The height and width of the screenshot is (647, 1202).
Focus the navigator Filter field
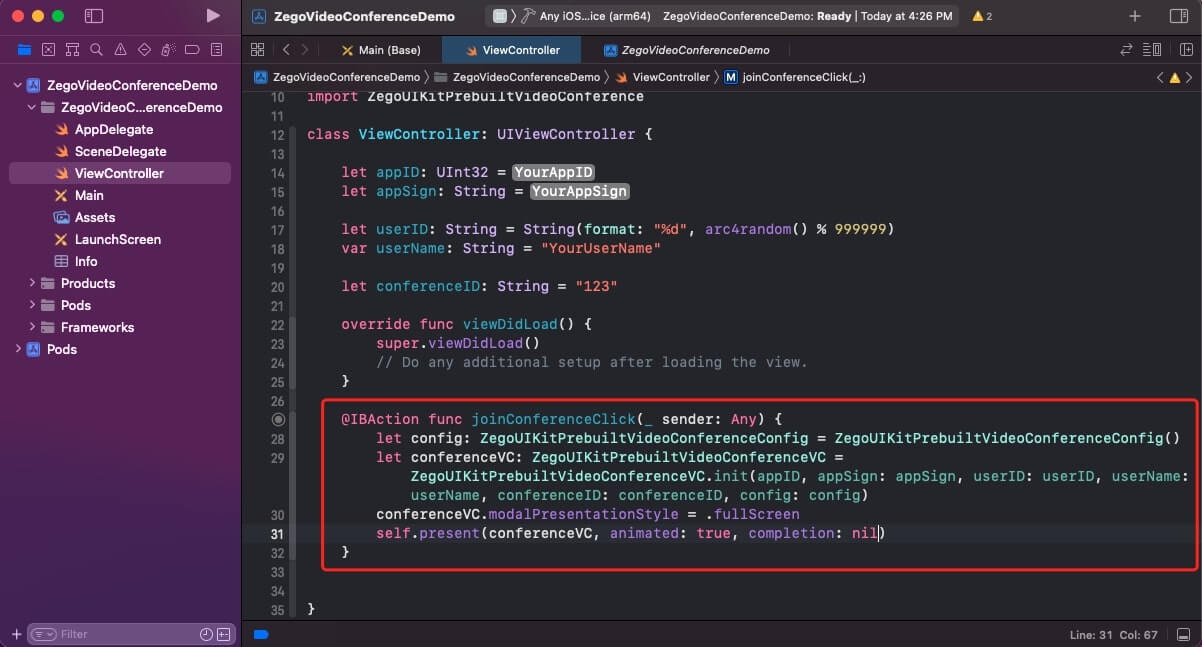coord(128,634)
